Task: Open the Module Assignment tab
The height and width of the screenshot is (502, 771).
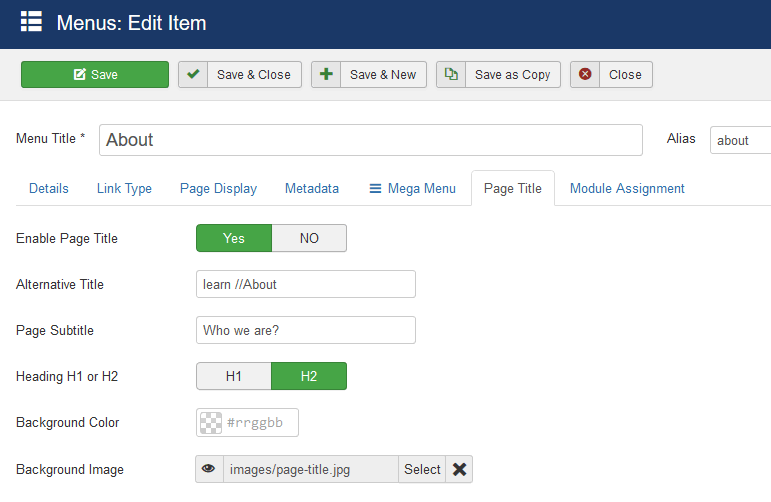Action: pos(627,188)
